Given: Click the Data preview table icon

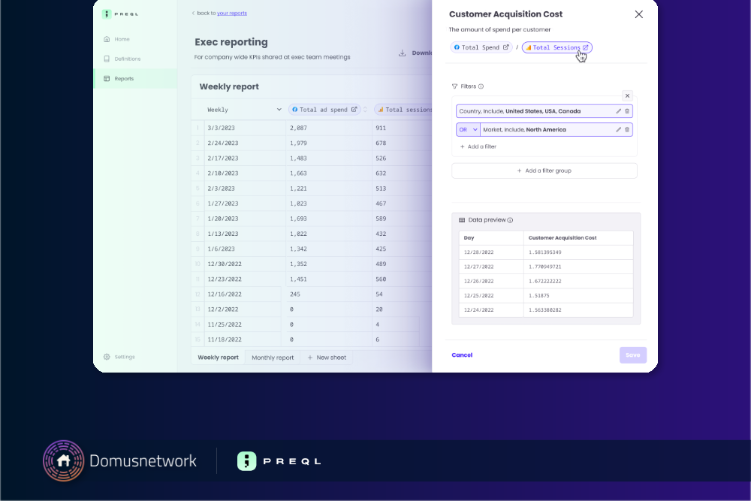Looking at the screenshot, I should pos(462,220).
